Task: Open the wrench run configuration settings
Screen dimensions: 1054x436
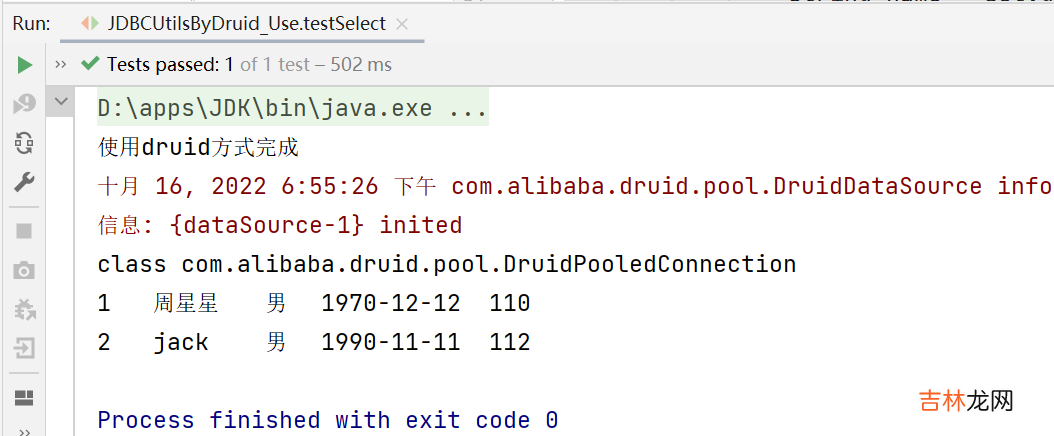Action: tap(24, 182)
